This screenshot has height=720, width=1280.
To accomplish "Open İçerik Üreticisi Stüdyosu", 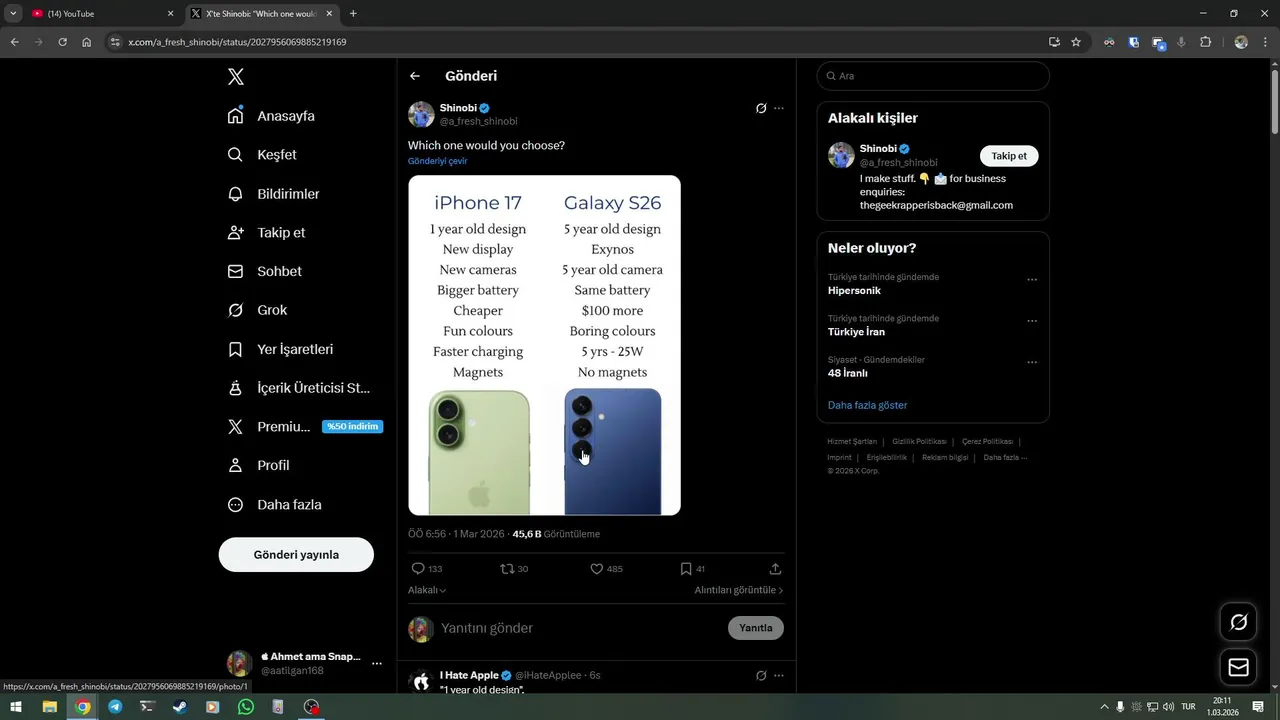I will [299, 388].
